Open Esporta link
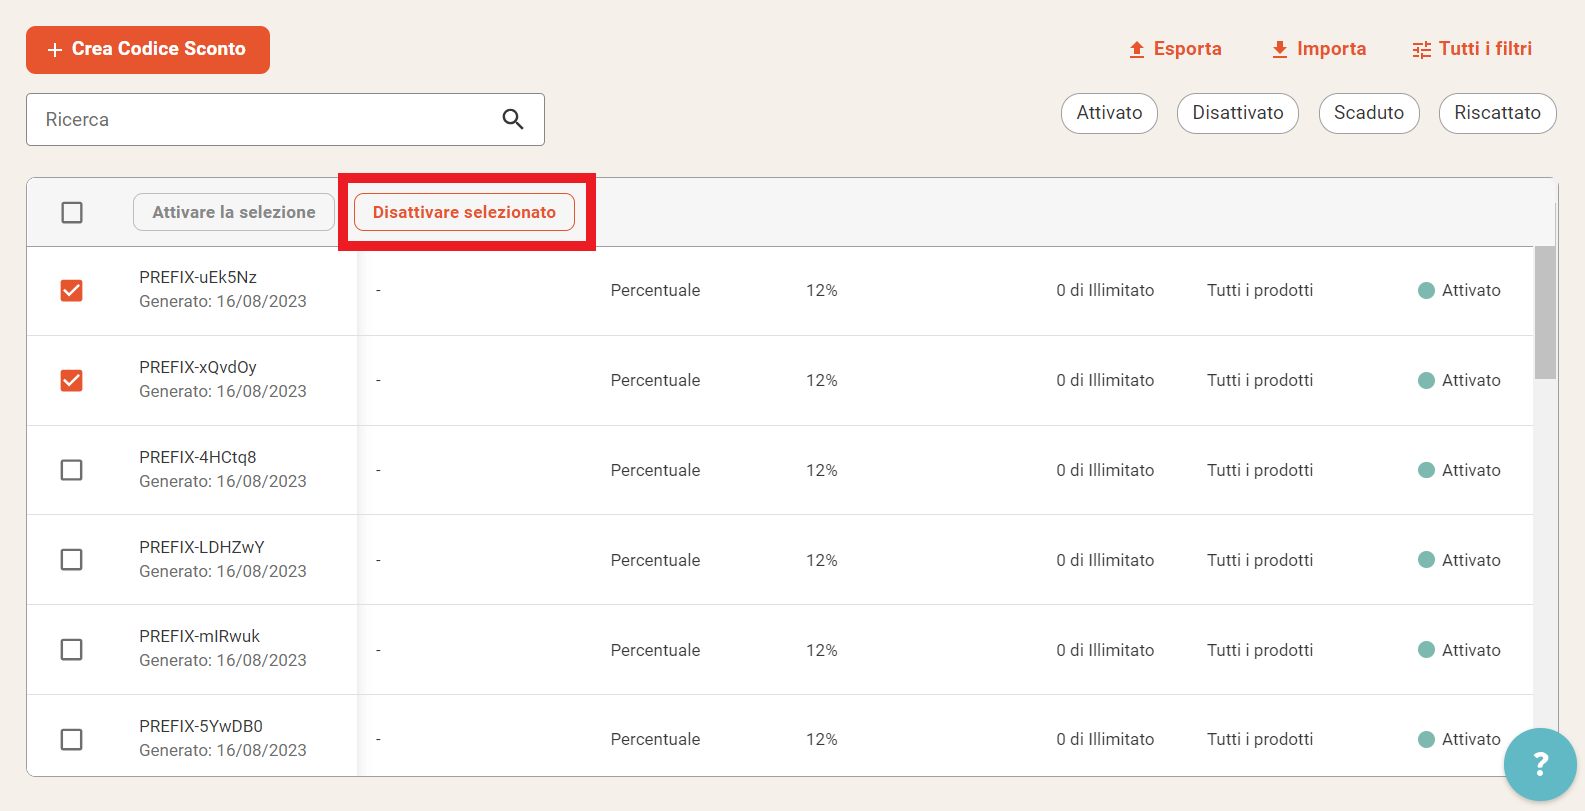1585x811 pixels. click(1175, 49)
